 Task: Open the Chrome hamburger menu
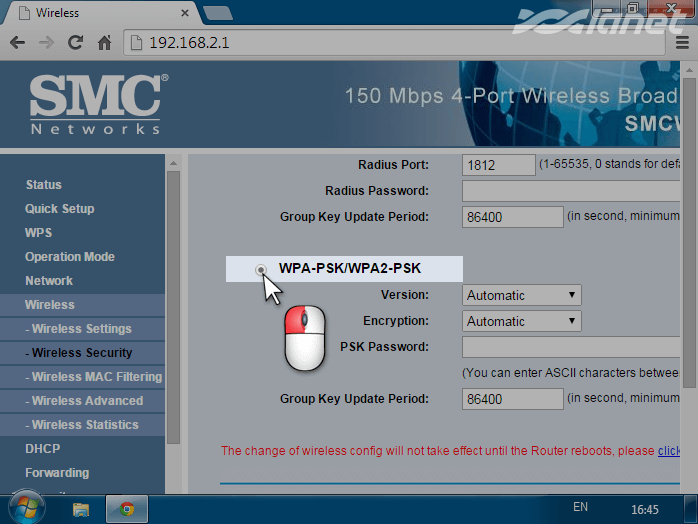click(682, 43)
